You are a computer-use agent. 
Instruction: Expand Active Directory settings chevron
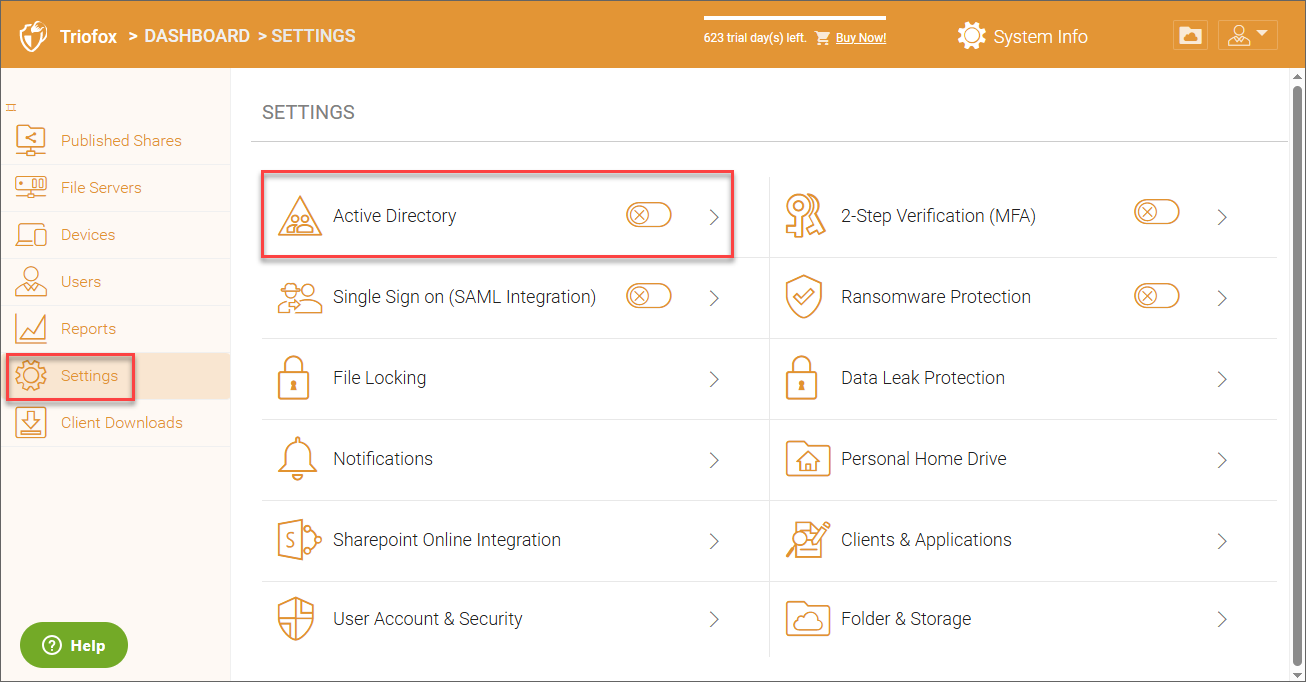pyautogui.click(x=714, y=217)
